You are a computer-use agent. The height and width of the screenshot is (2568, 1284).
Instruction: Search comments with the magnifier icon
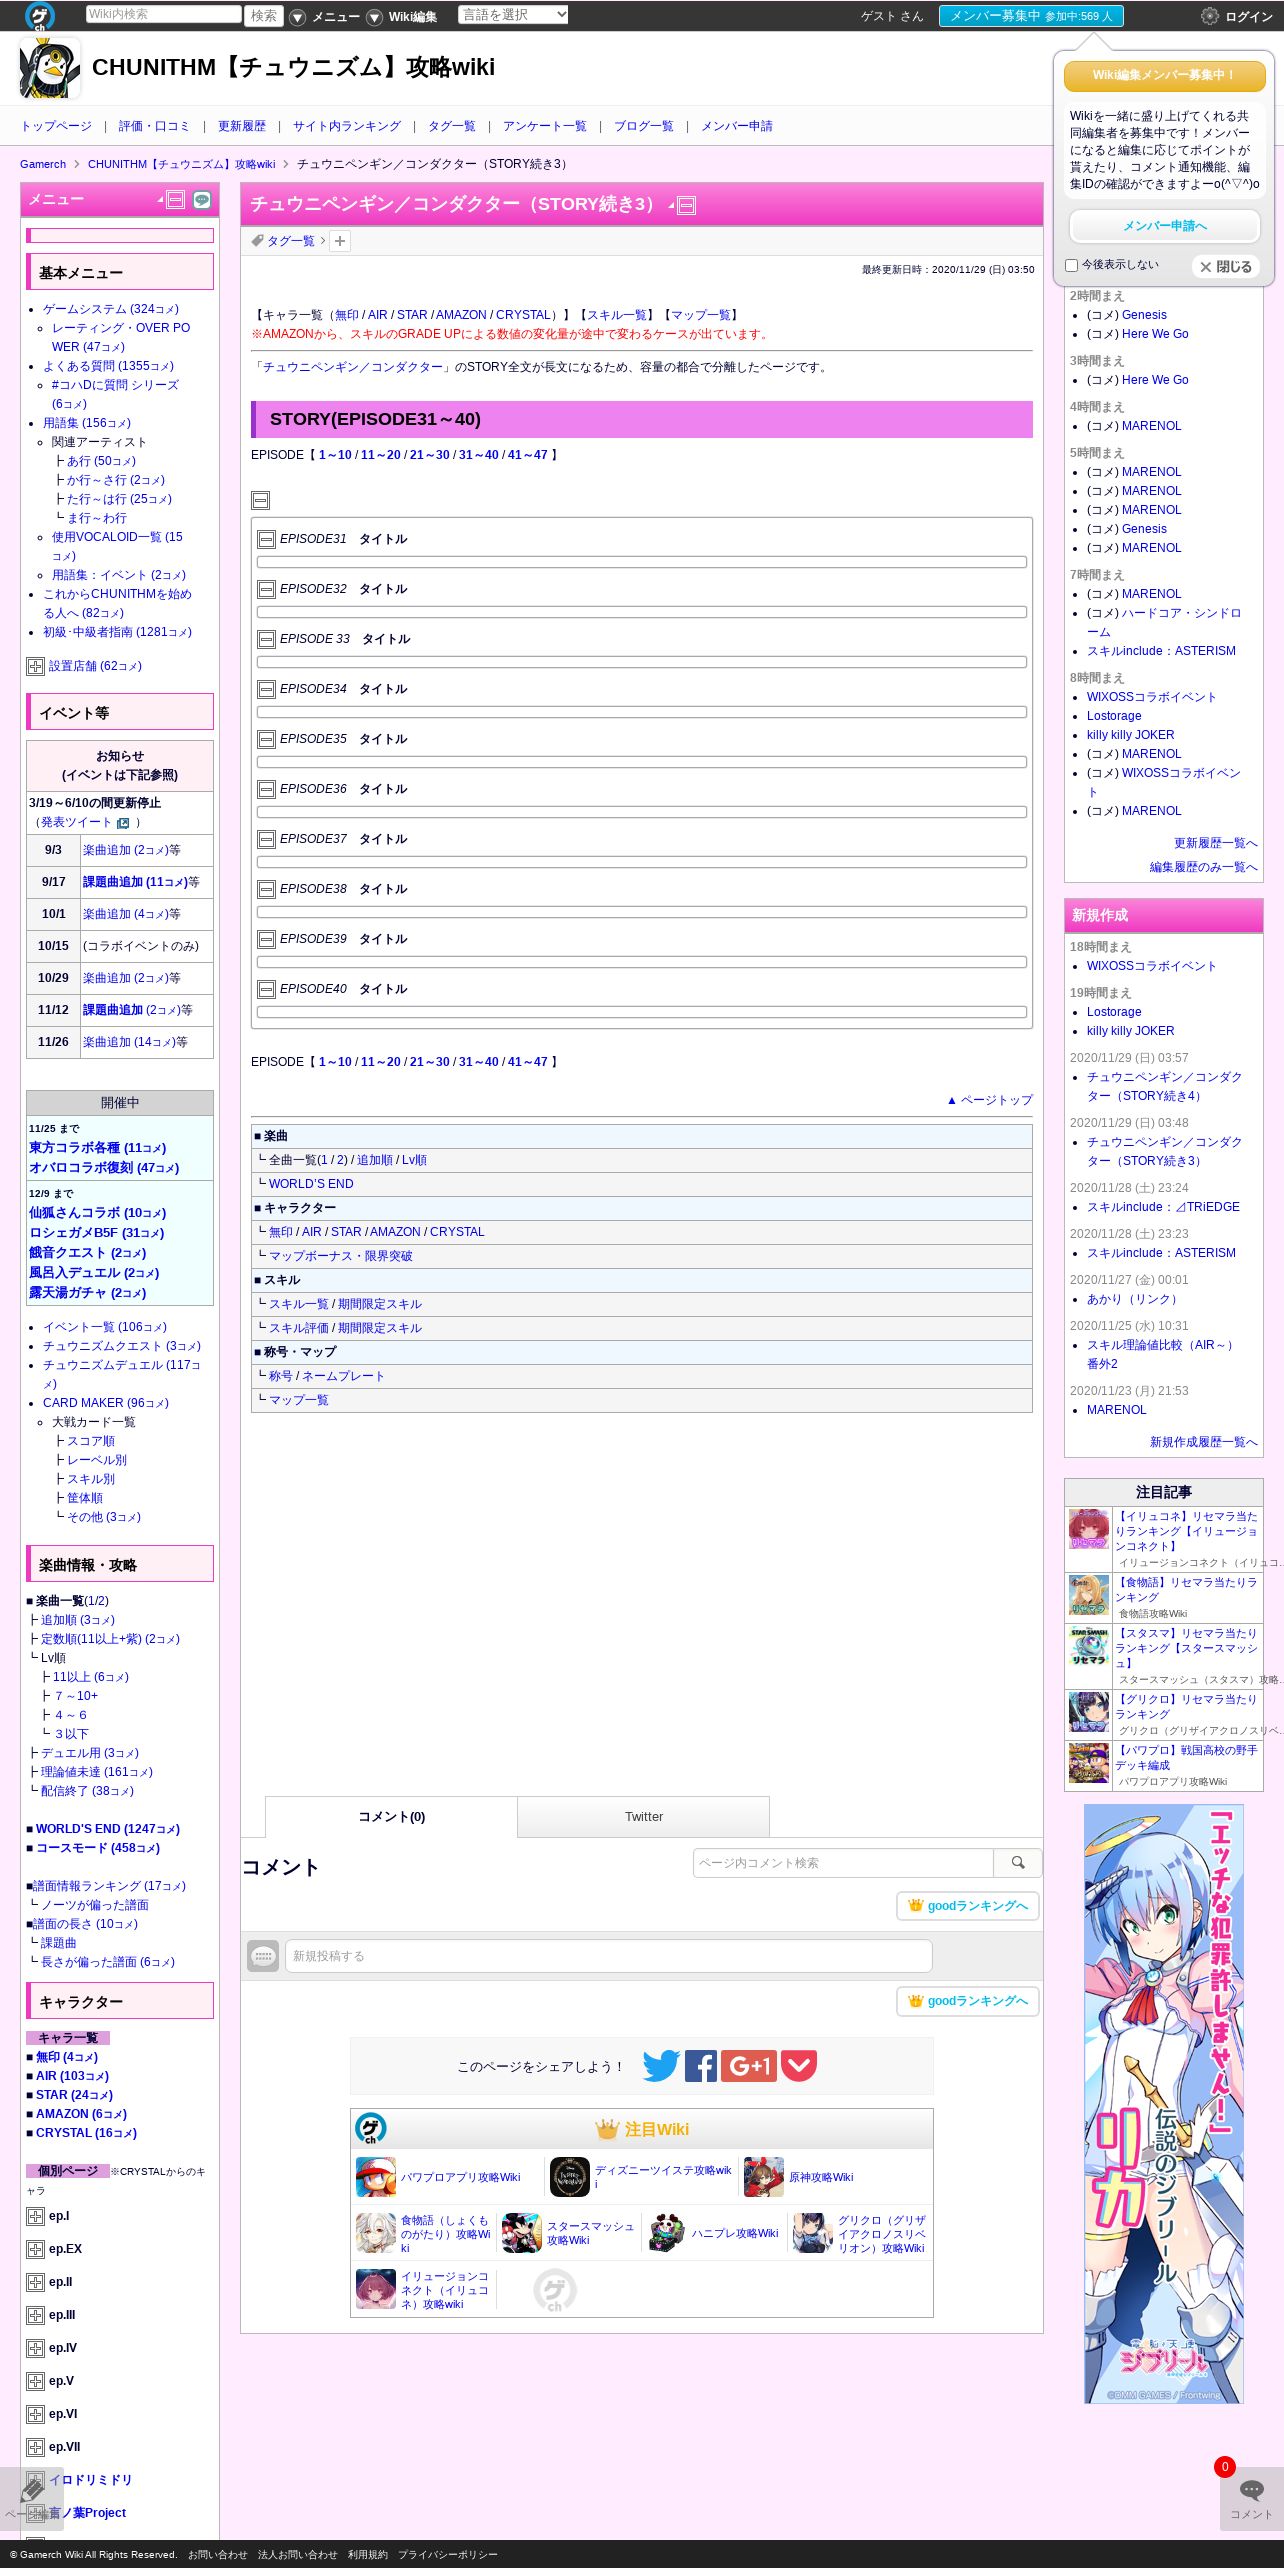click(1018, 1863)
